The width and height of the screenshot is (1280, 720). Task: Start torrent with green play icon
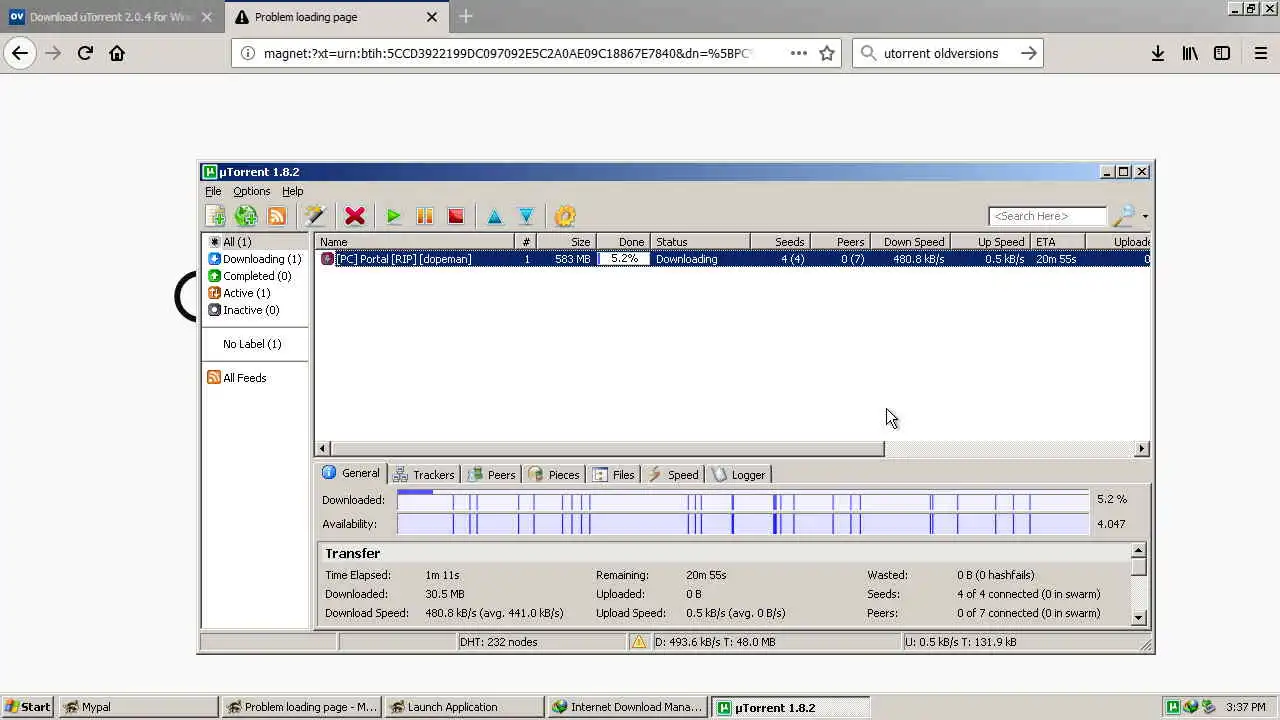pos(394,216)
